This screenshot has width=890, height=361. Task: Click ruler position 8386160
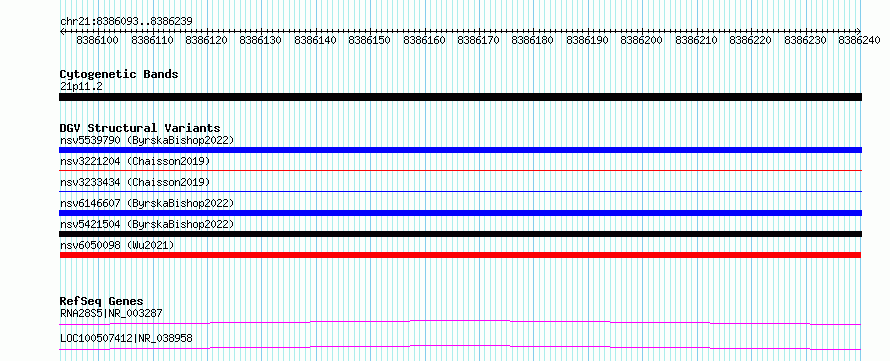click(425, 40)
